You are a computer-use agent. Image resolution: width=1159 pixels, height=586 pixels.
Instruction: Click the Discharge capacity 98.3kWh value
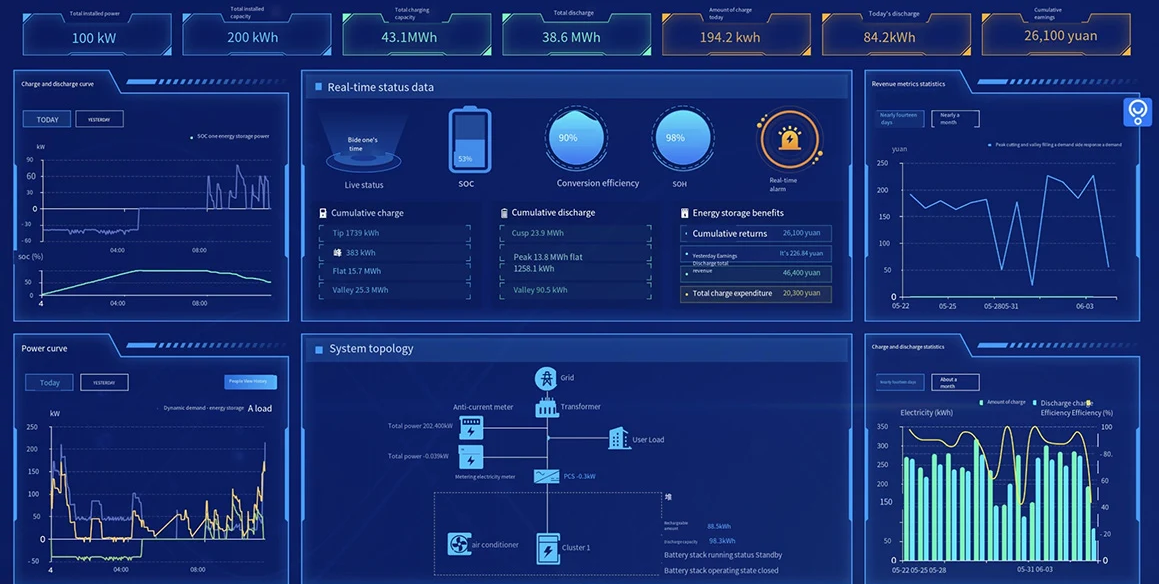click(x=721, y=541)
